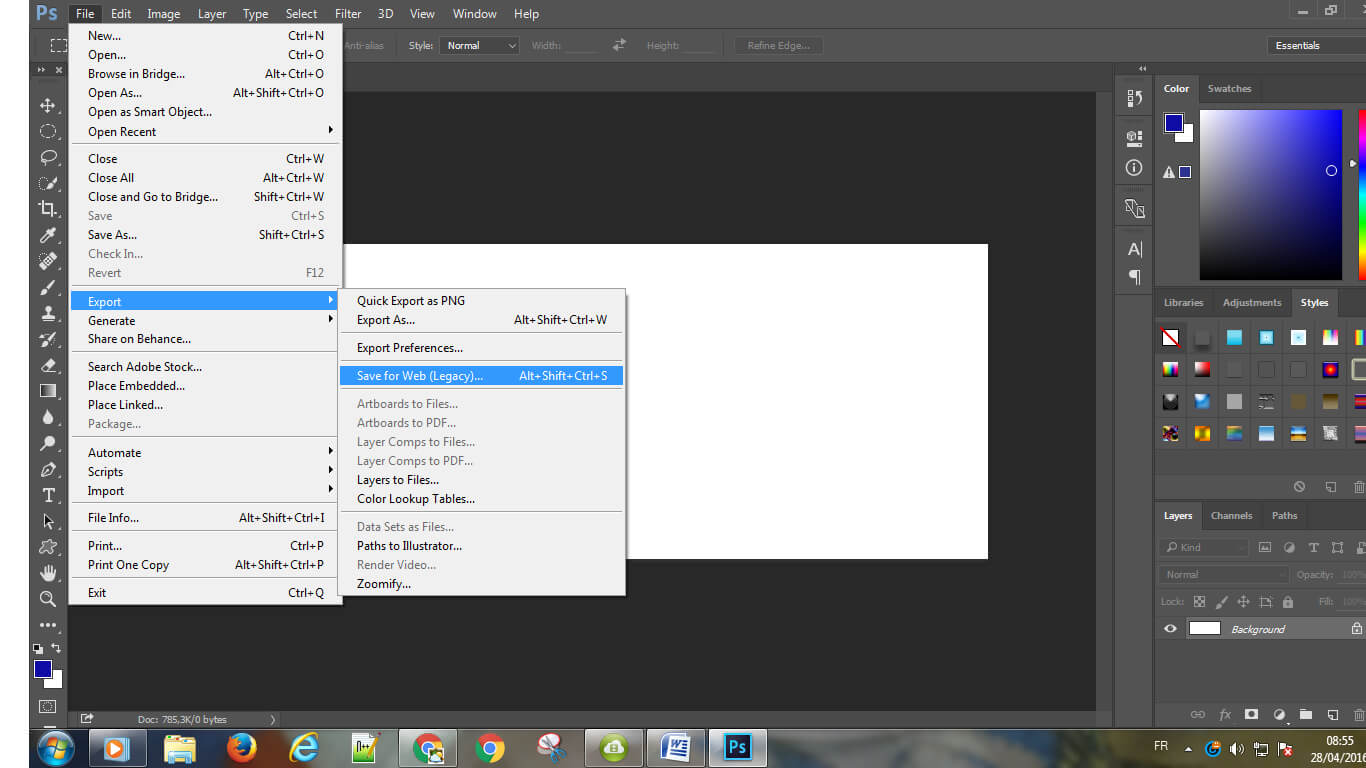Image resolution: width=1366 pixels, height=768 pixels.
Task: Click inside the color picker field
Action: [x=1270, y=194]
